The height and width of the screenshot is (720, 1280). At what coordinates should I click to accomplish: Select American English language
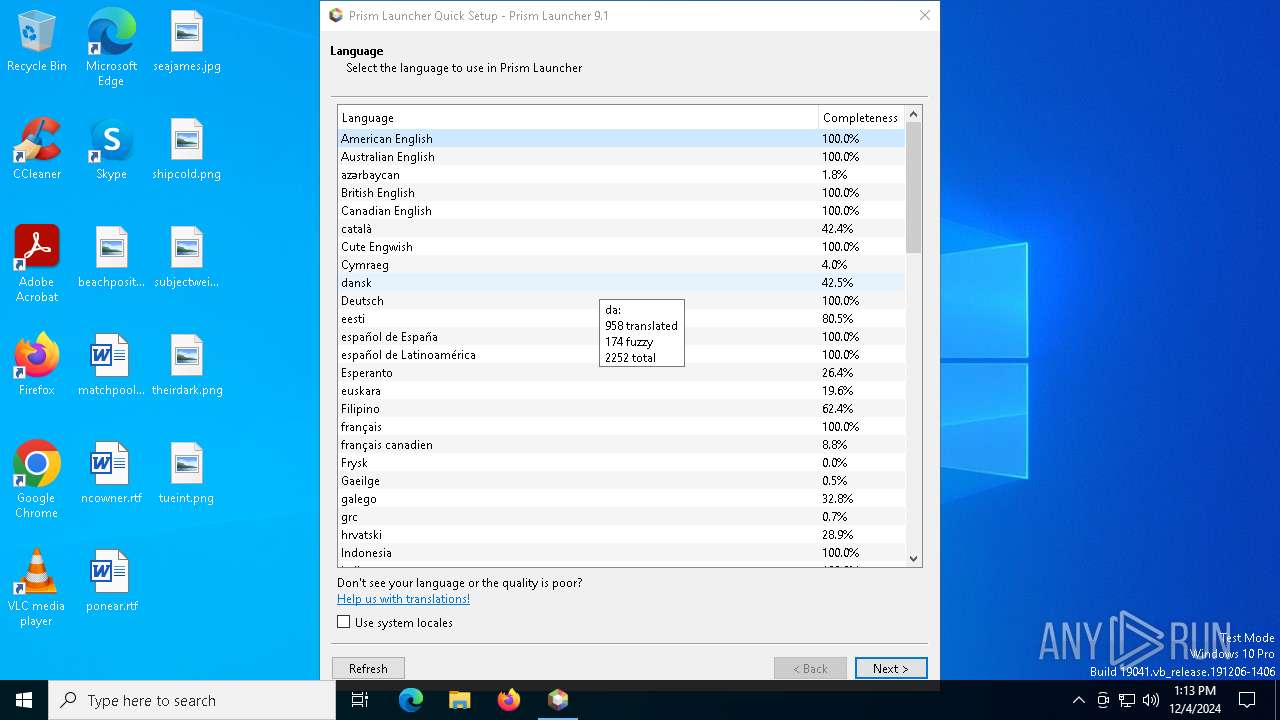[x=621, y=139]
